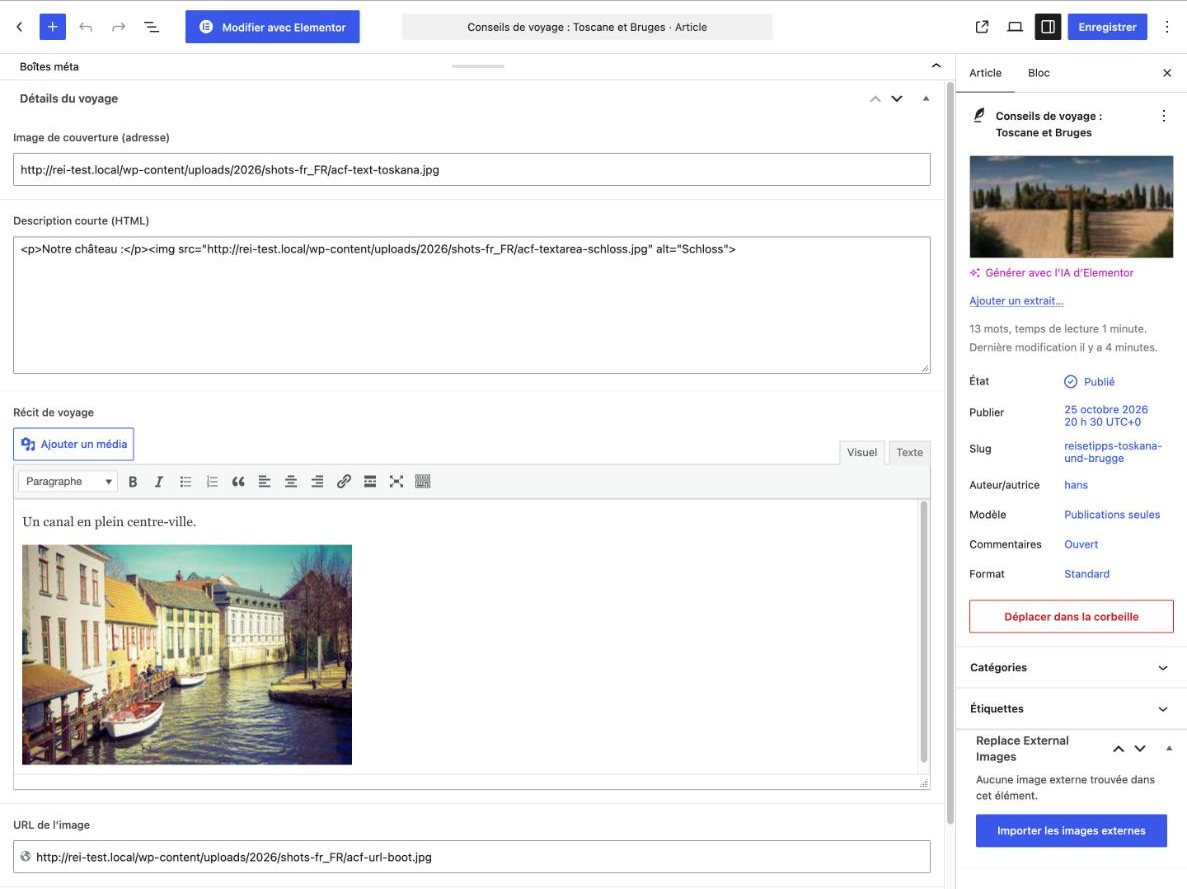The height and width of the screenshot is (889, 1187).
Task: Change the author hans
Action: pos(1076,485)
